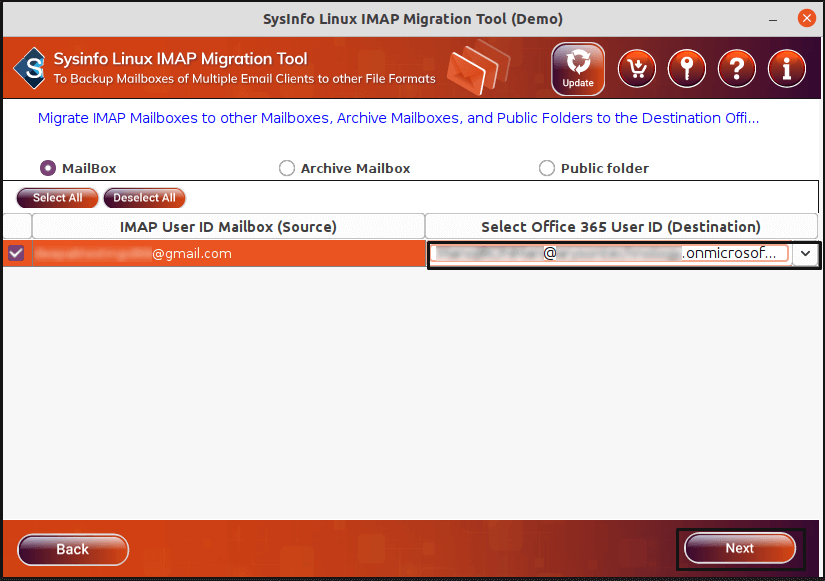
Task: Click the Next button
Action: click(740, 548)
